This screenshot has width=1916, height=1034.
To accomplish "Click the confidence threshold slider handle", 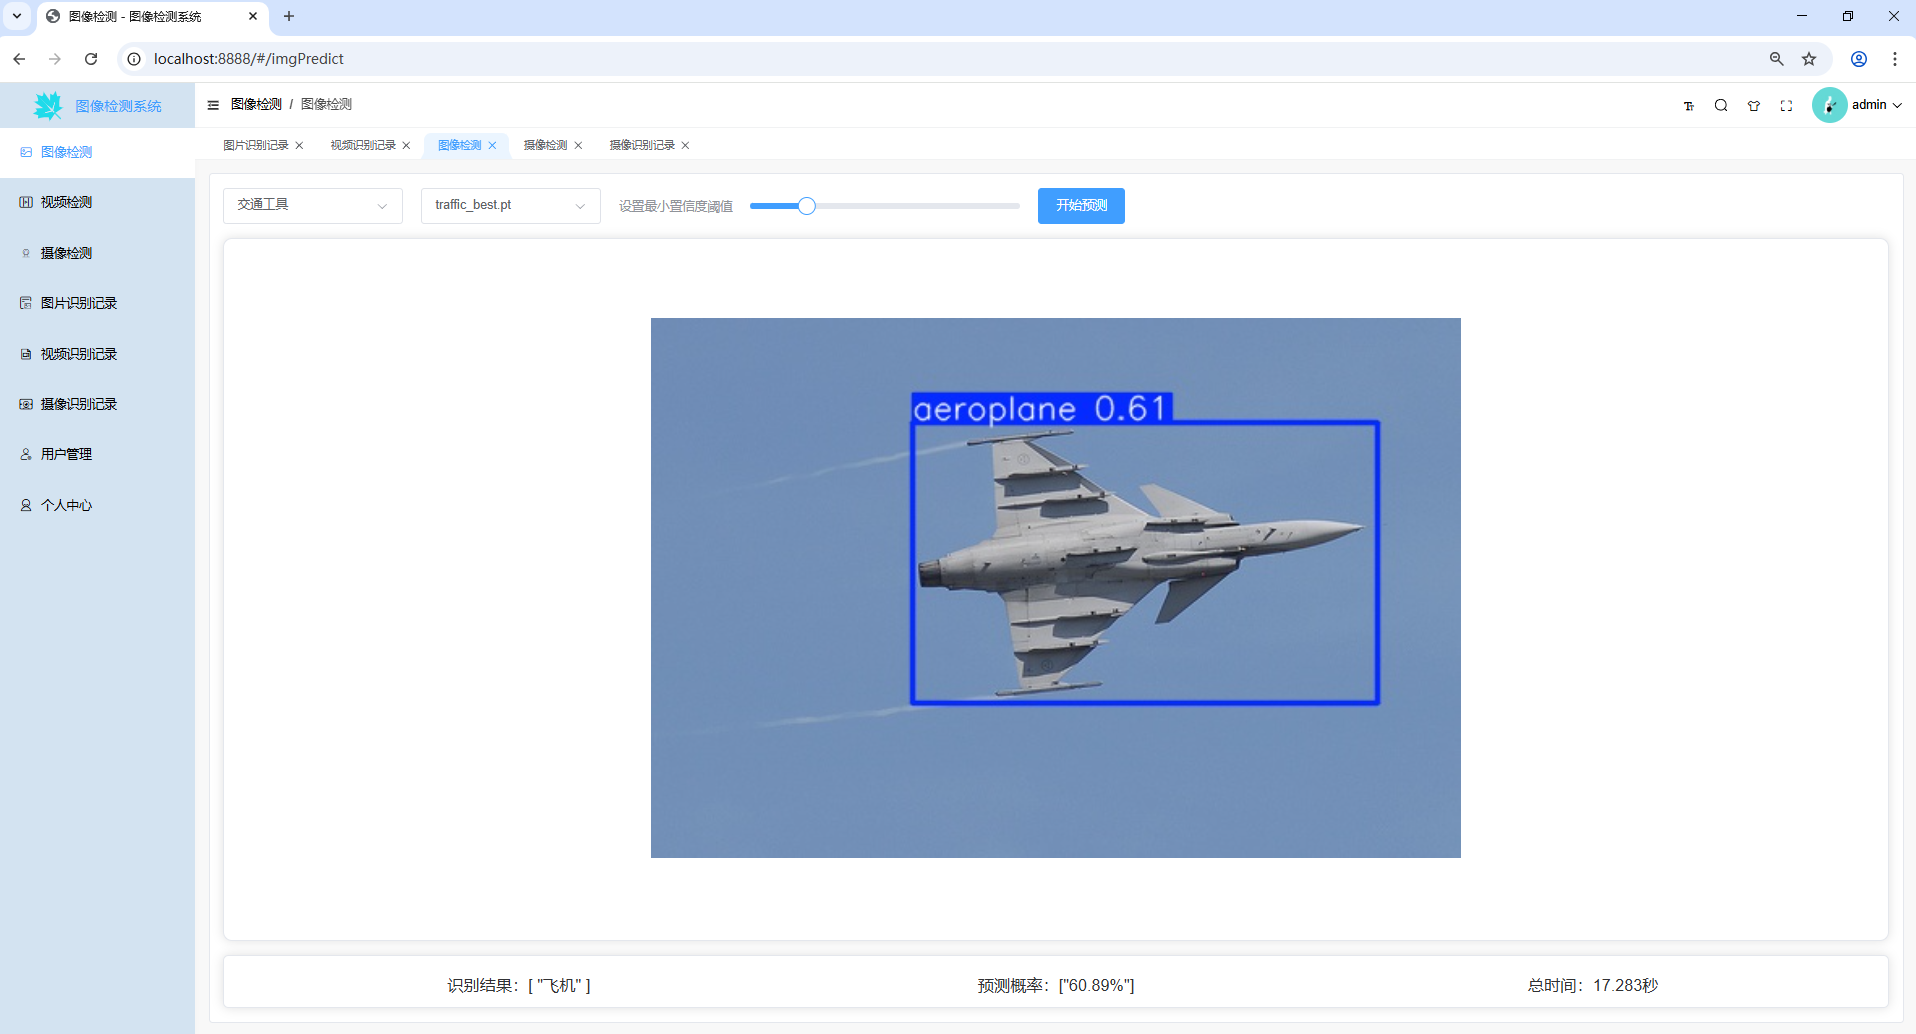I will click(x=807, y=206).
